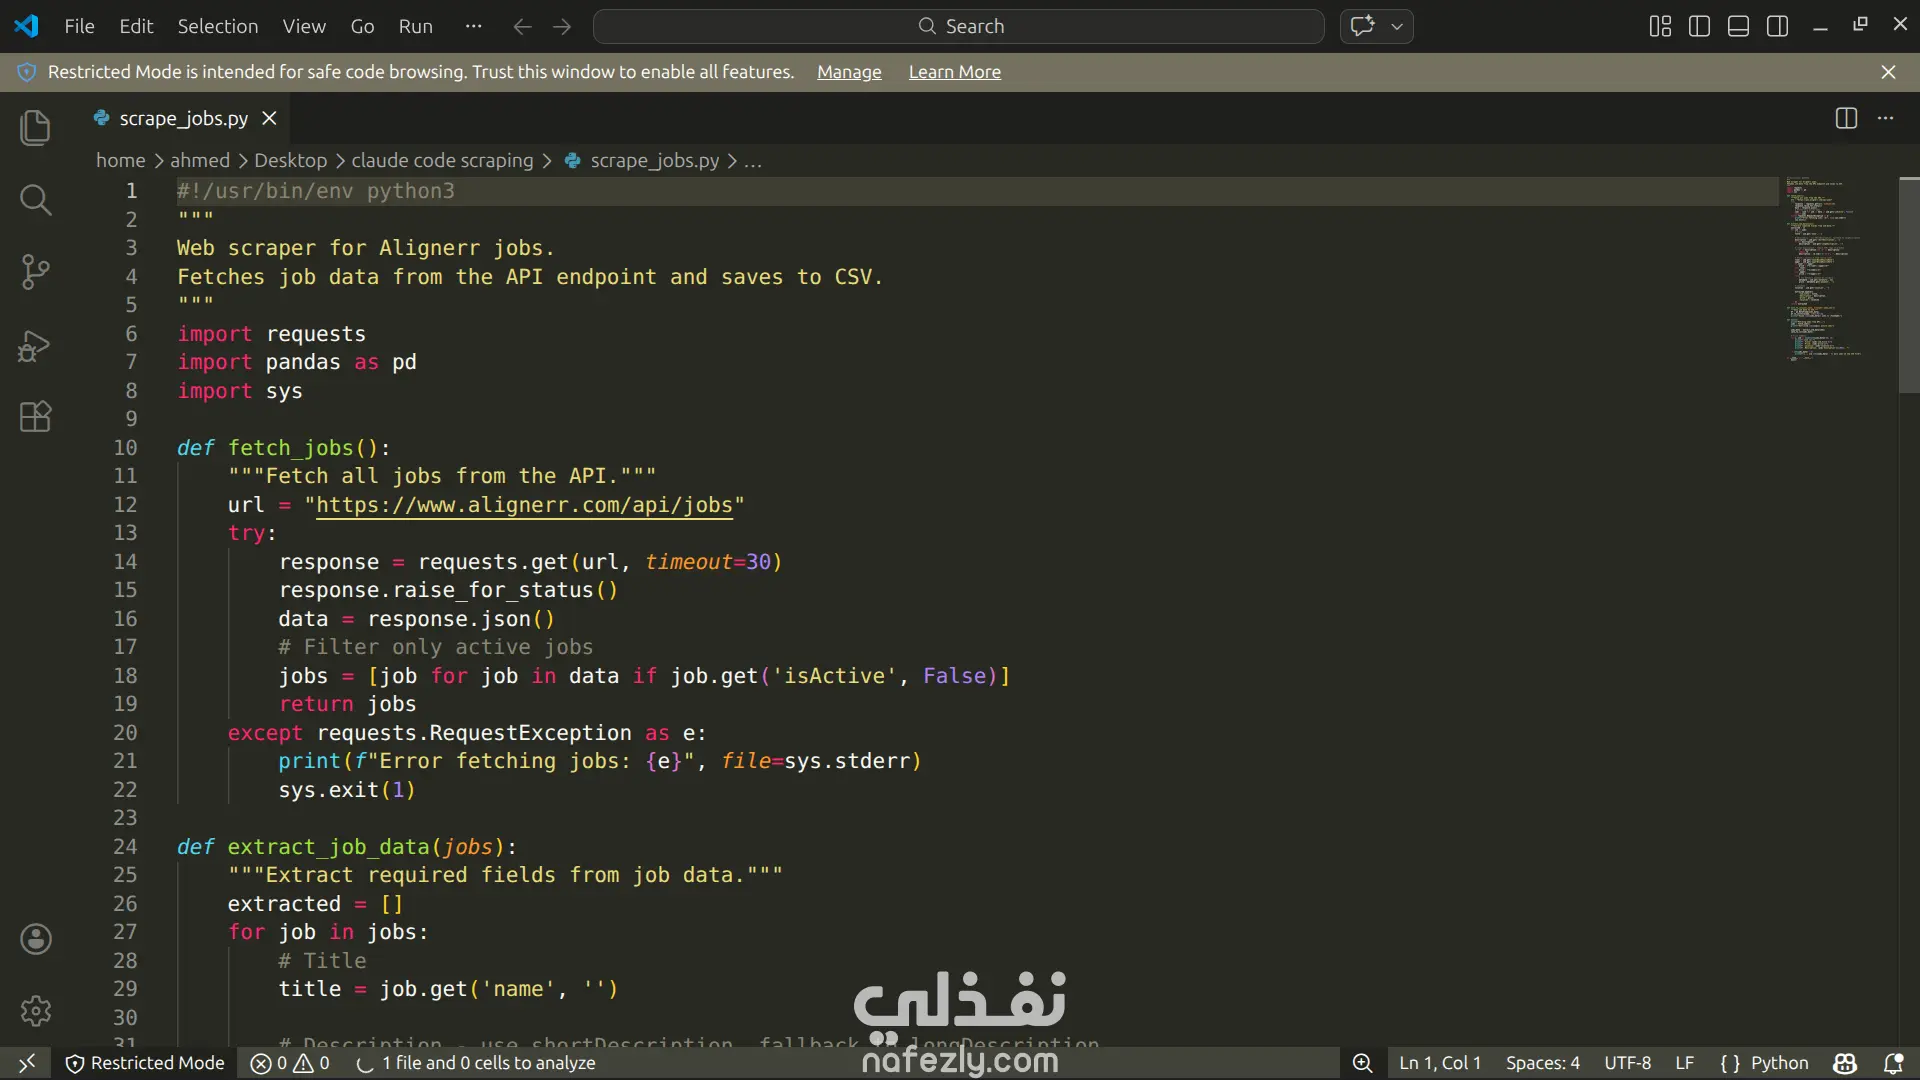Expand the hidden menus ellipsis in menu bar
1920x1080 pixels.
(x=473, y=26)
